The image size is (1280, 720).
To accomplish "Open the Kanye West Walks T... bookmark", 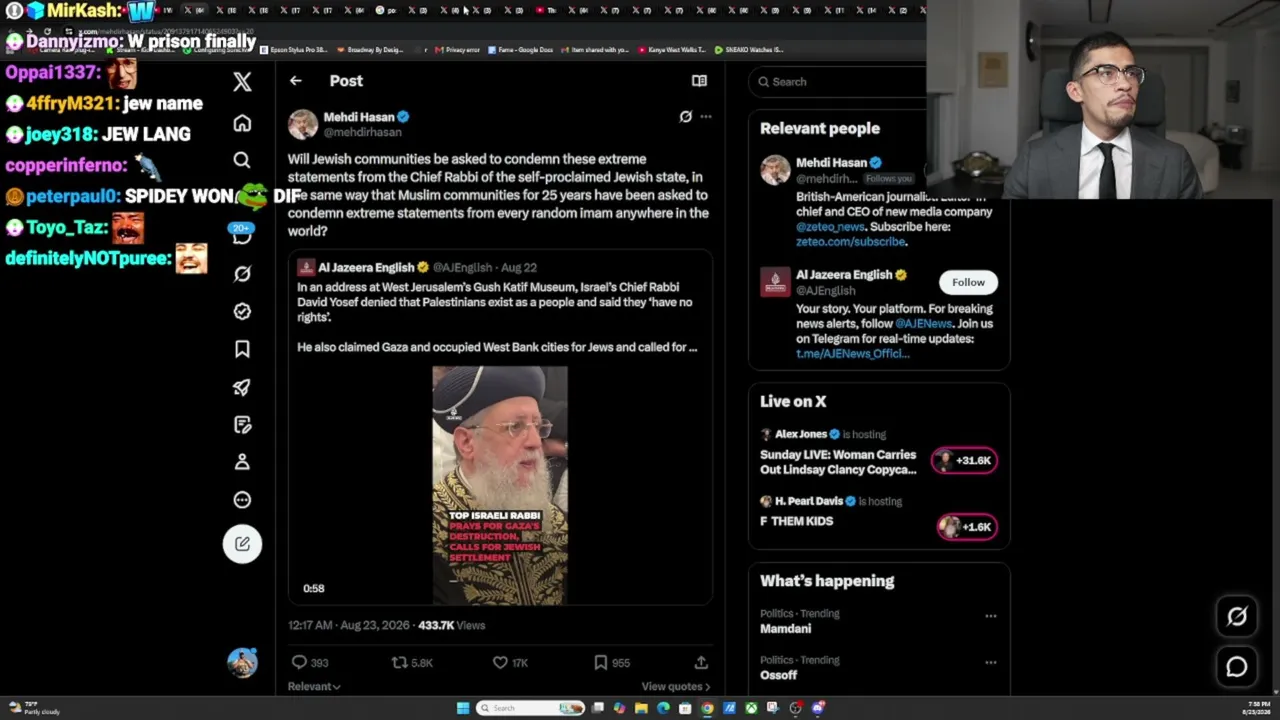I will coord(672,50).
